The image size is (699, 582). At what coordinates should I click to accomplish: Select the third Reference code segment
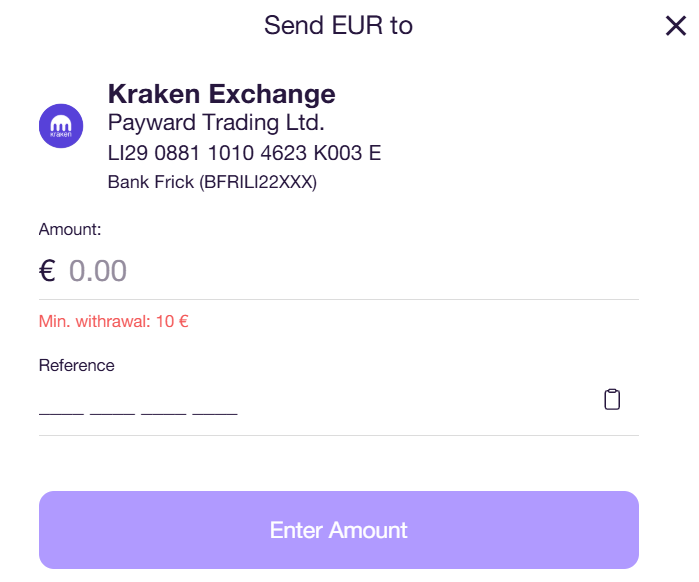point(164,406)
